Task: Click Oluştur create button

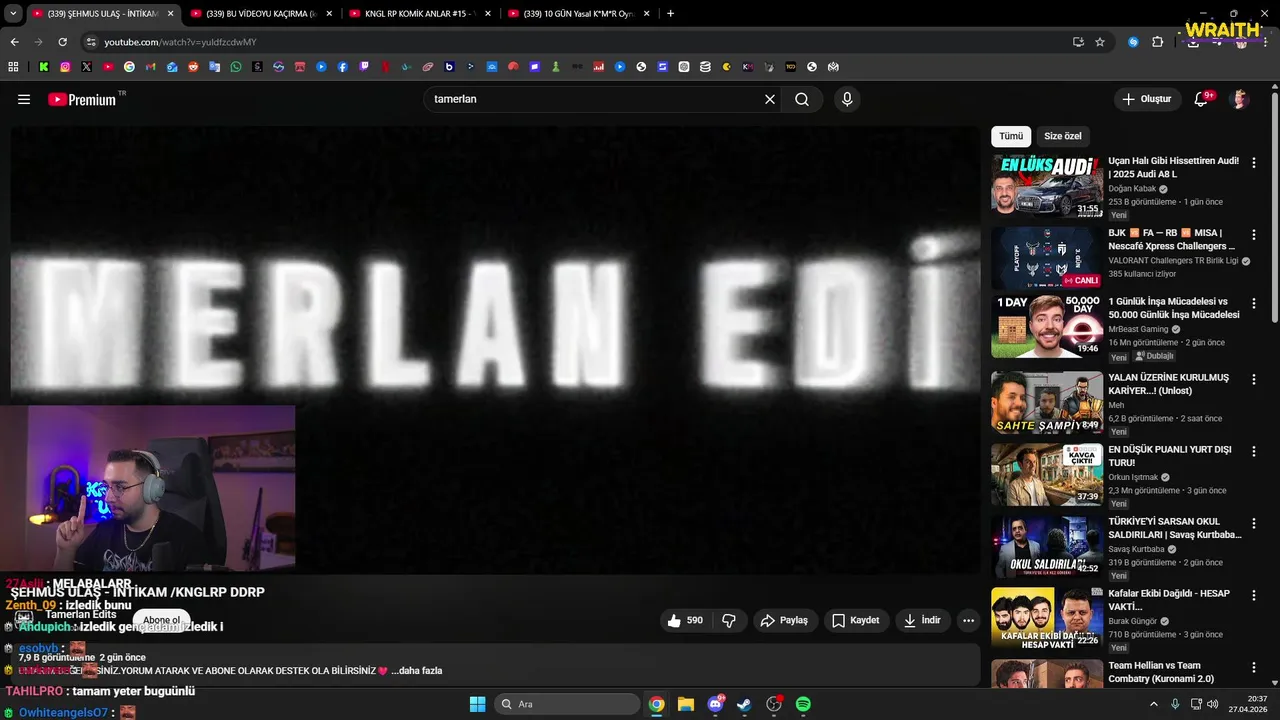Action: click(x=1146, y=99)
